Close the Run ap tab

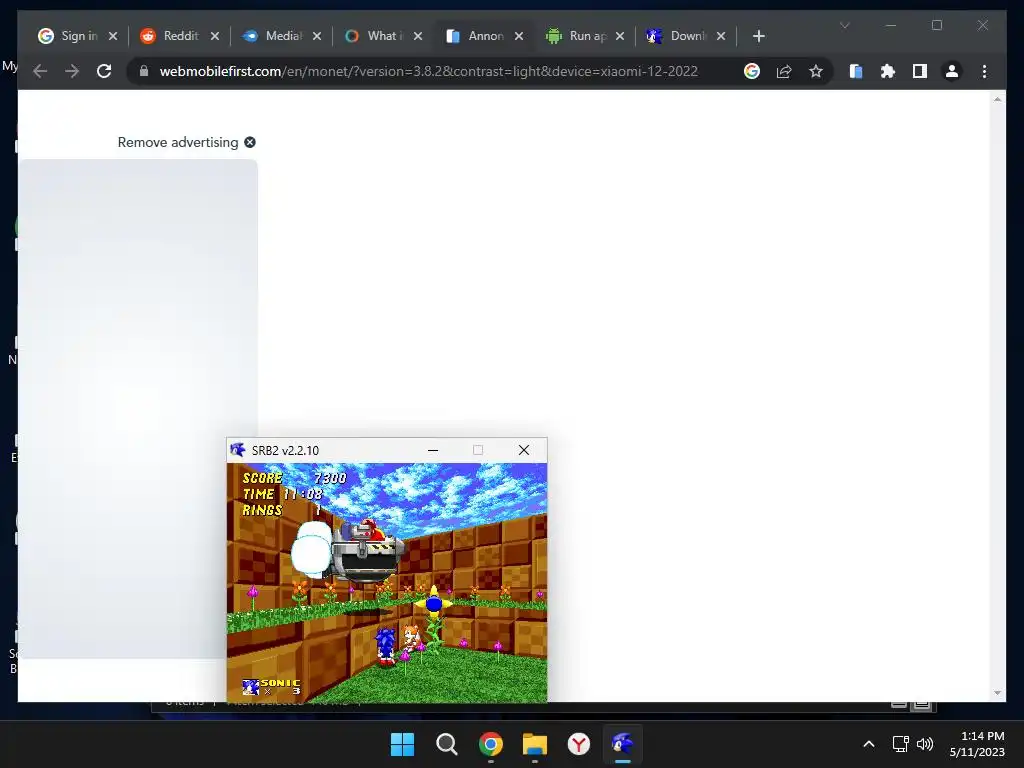tap(620, 36)
